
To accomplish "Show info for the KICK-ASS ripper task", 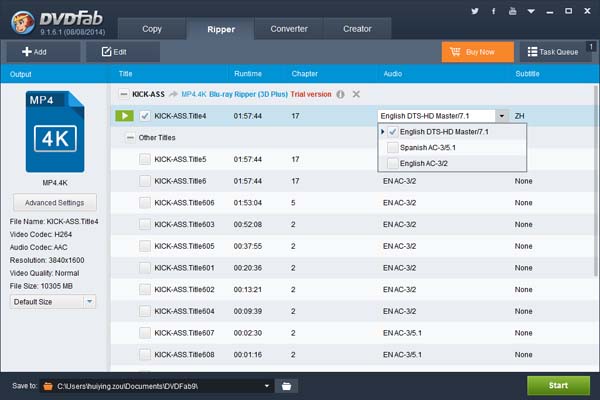I will coord(340,94).
